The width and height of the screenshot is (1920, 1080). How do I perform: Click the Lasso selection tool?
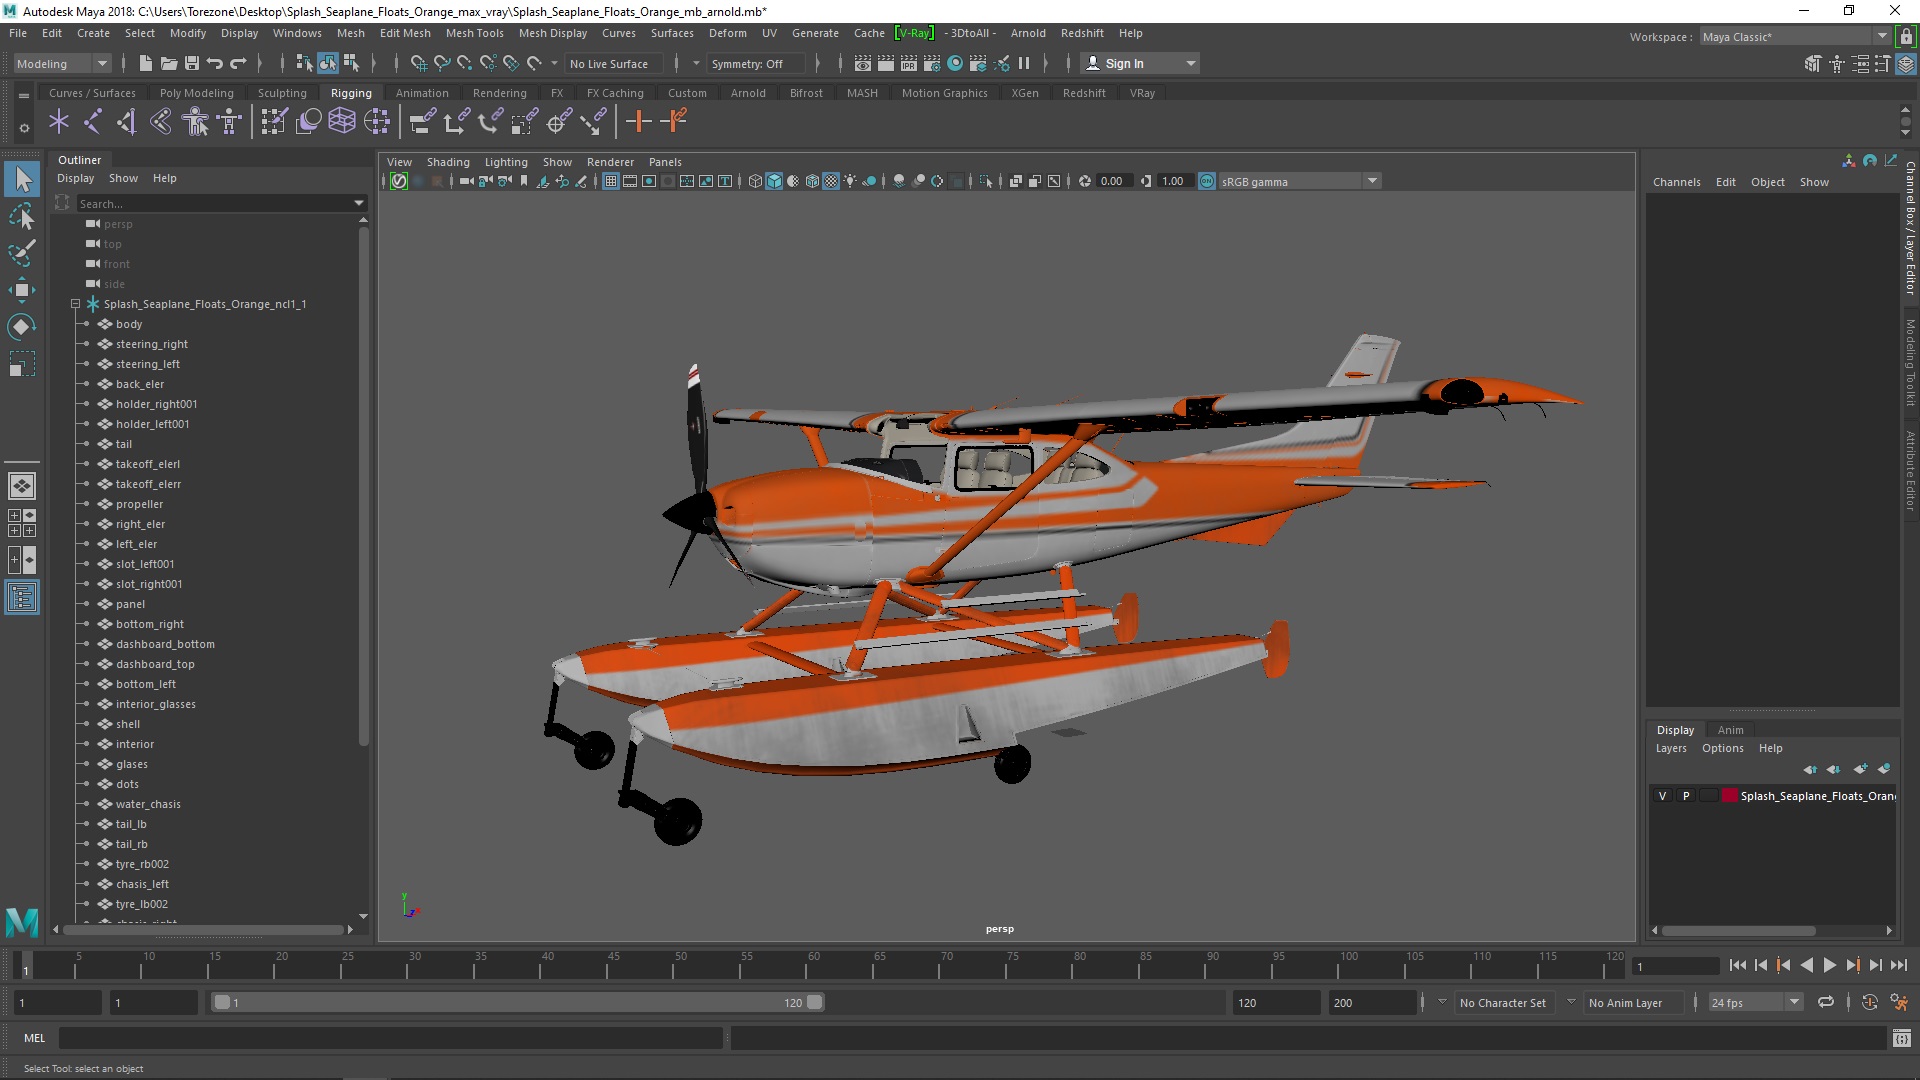[x=22, y=215]
